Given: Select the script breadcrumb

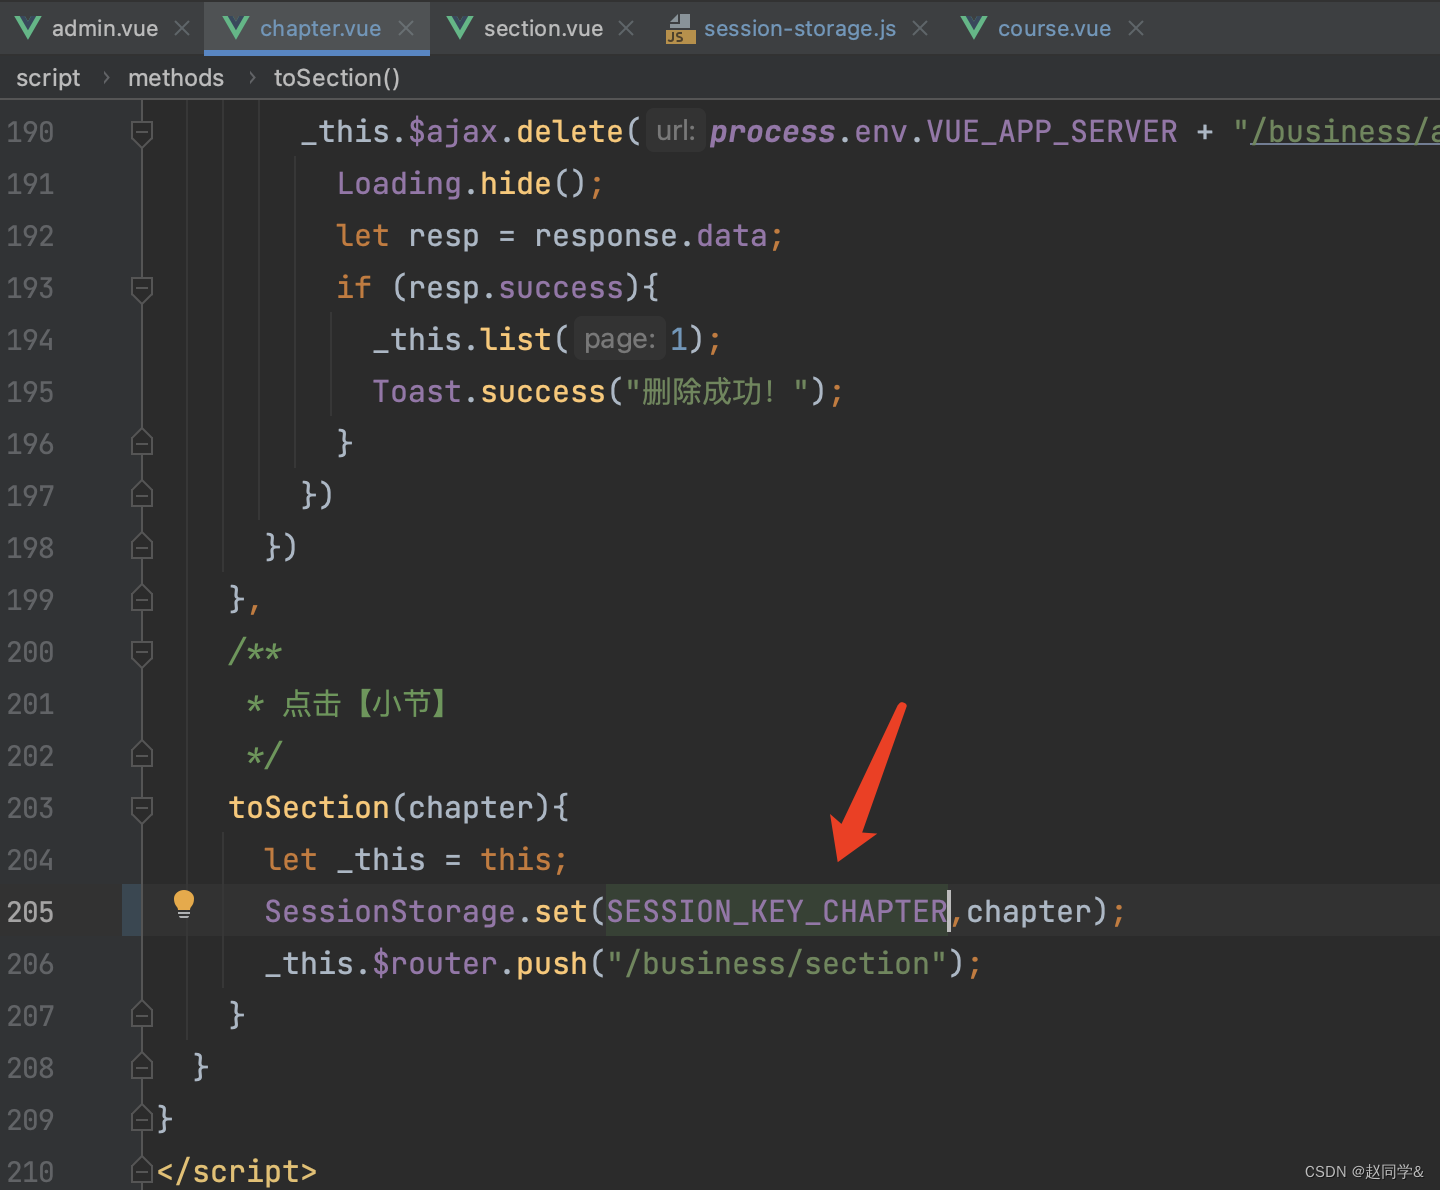Looking at the screenshot, I should click(x=48, y=78).
